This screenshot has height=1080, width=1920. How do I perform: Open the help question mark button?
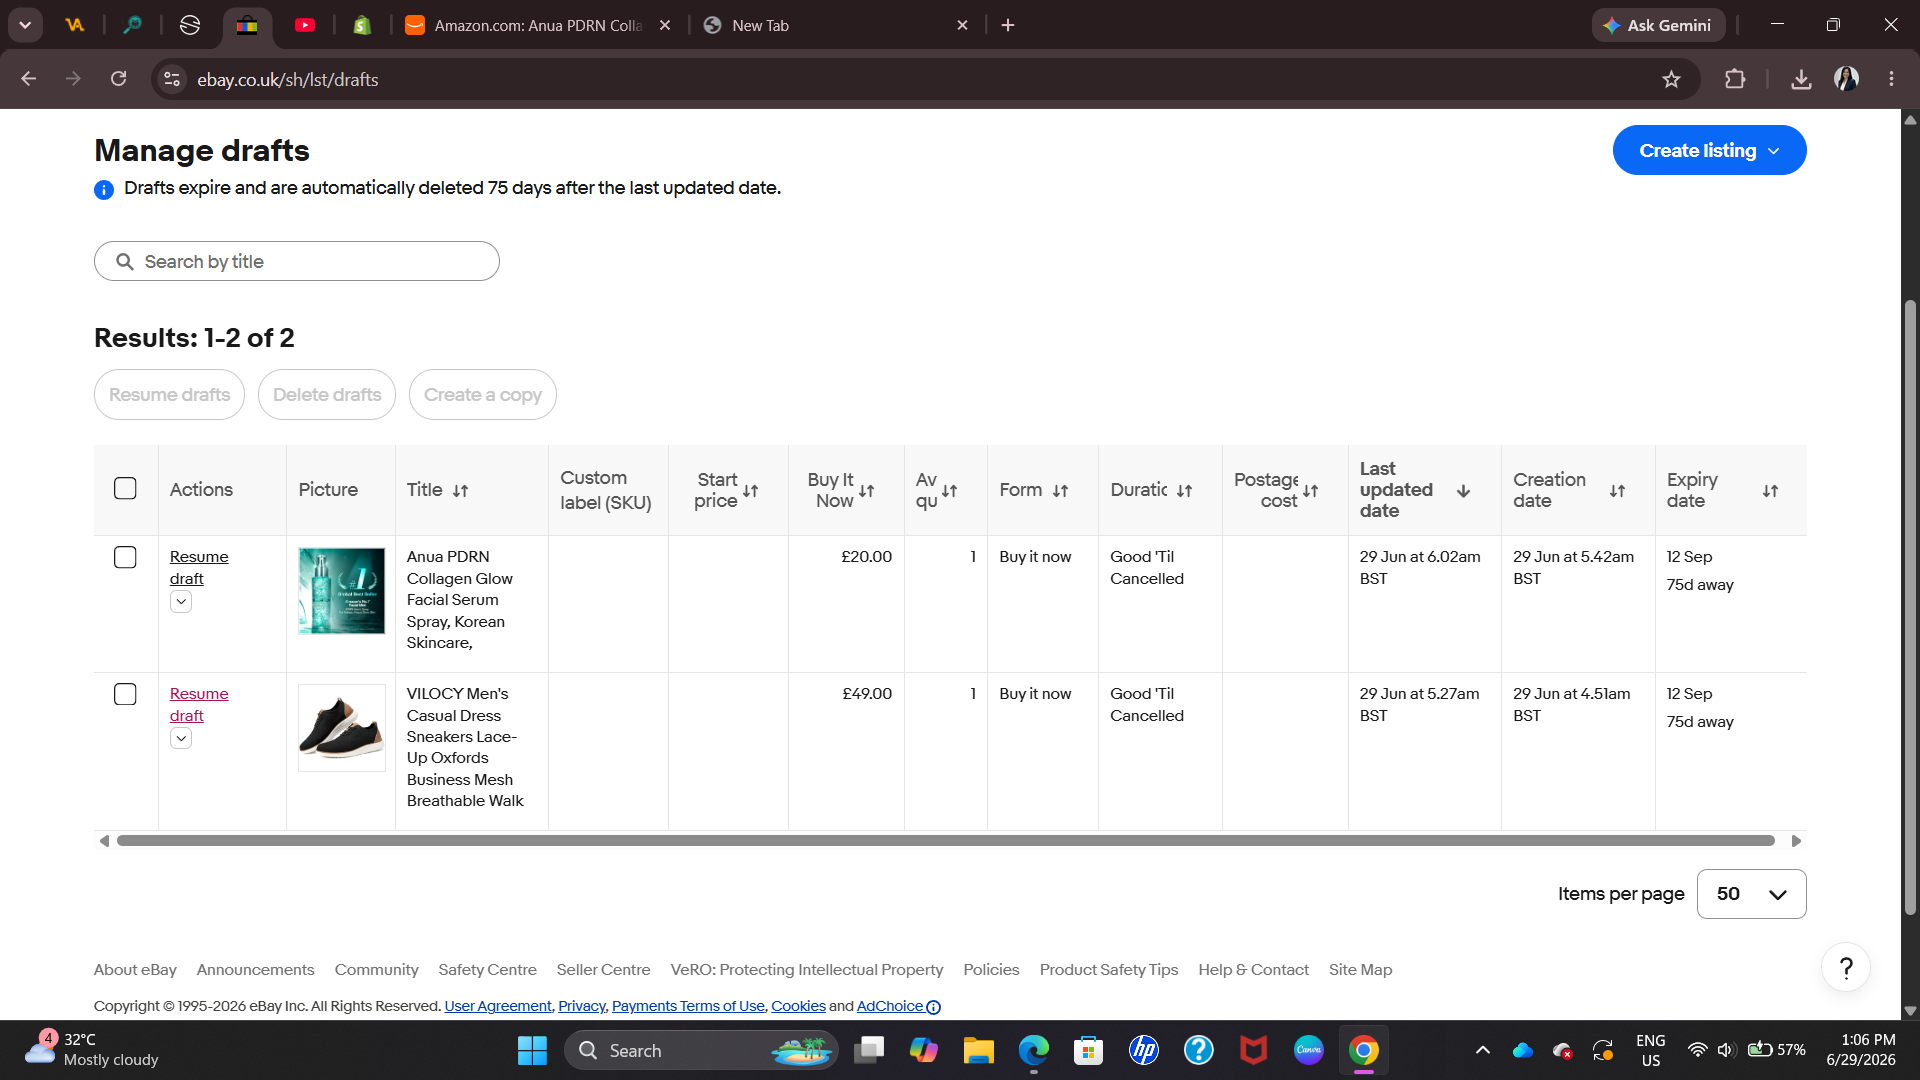(1846, 967)
